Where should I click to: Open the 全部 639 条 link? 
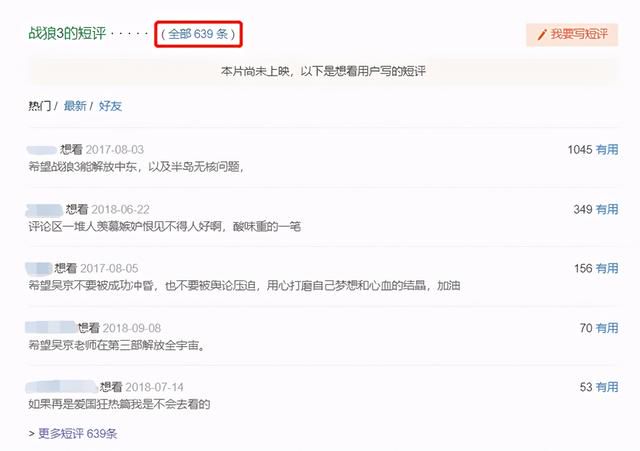tap(198, 34)
